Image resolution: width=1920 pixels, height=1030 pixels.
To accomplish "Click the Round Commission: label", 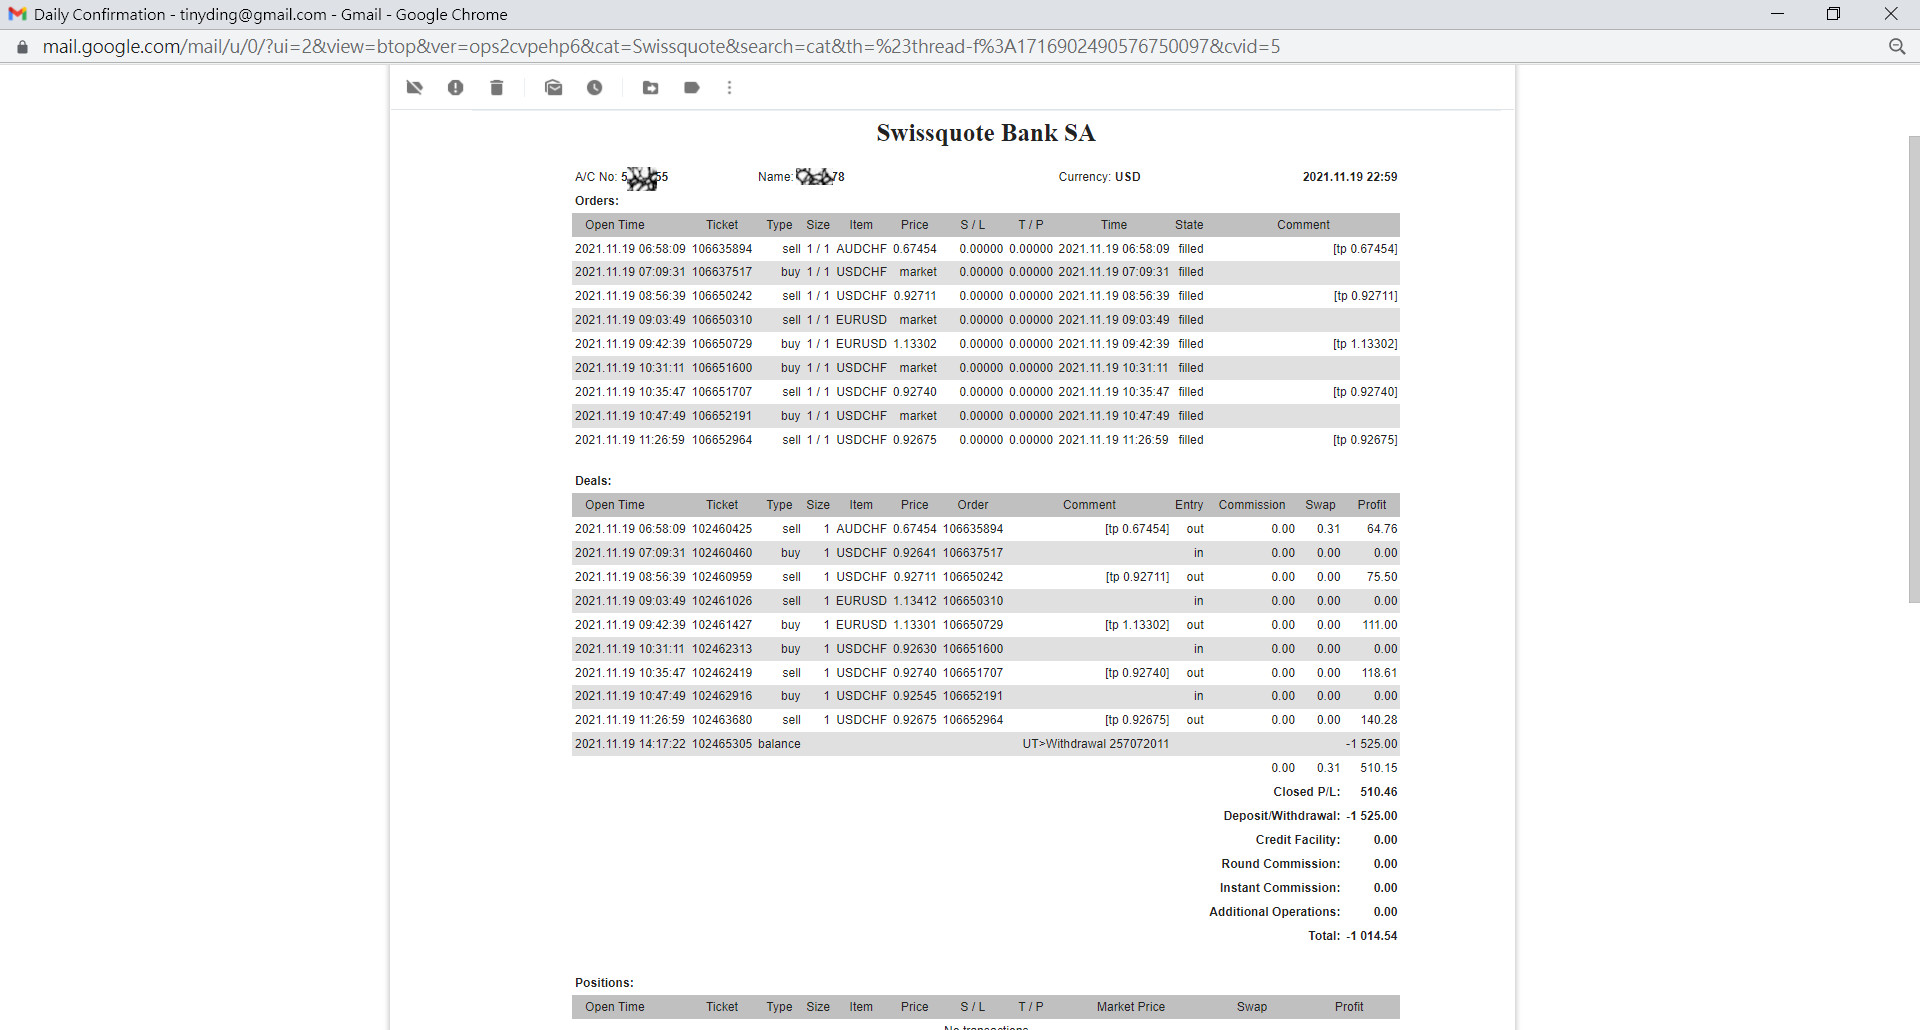I will [1281, 864].
